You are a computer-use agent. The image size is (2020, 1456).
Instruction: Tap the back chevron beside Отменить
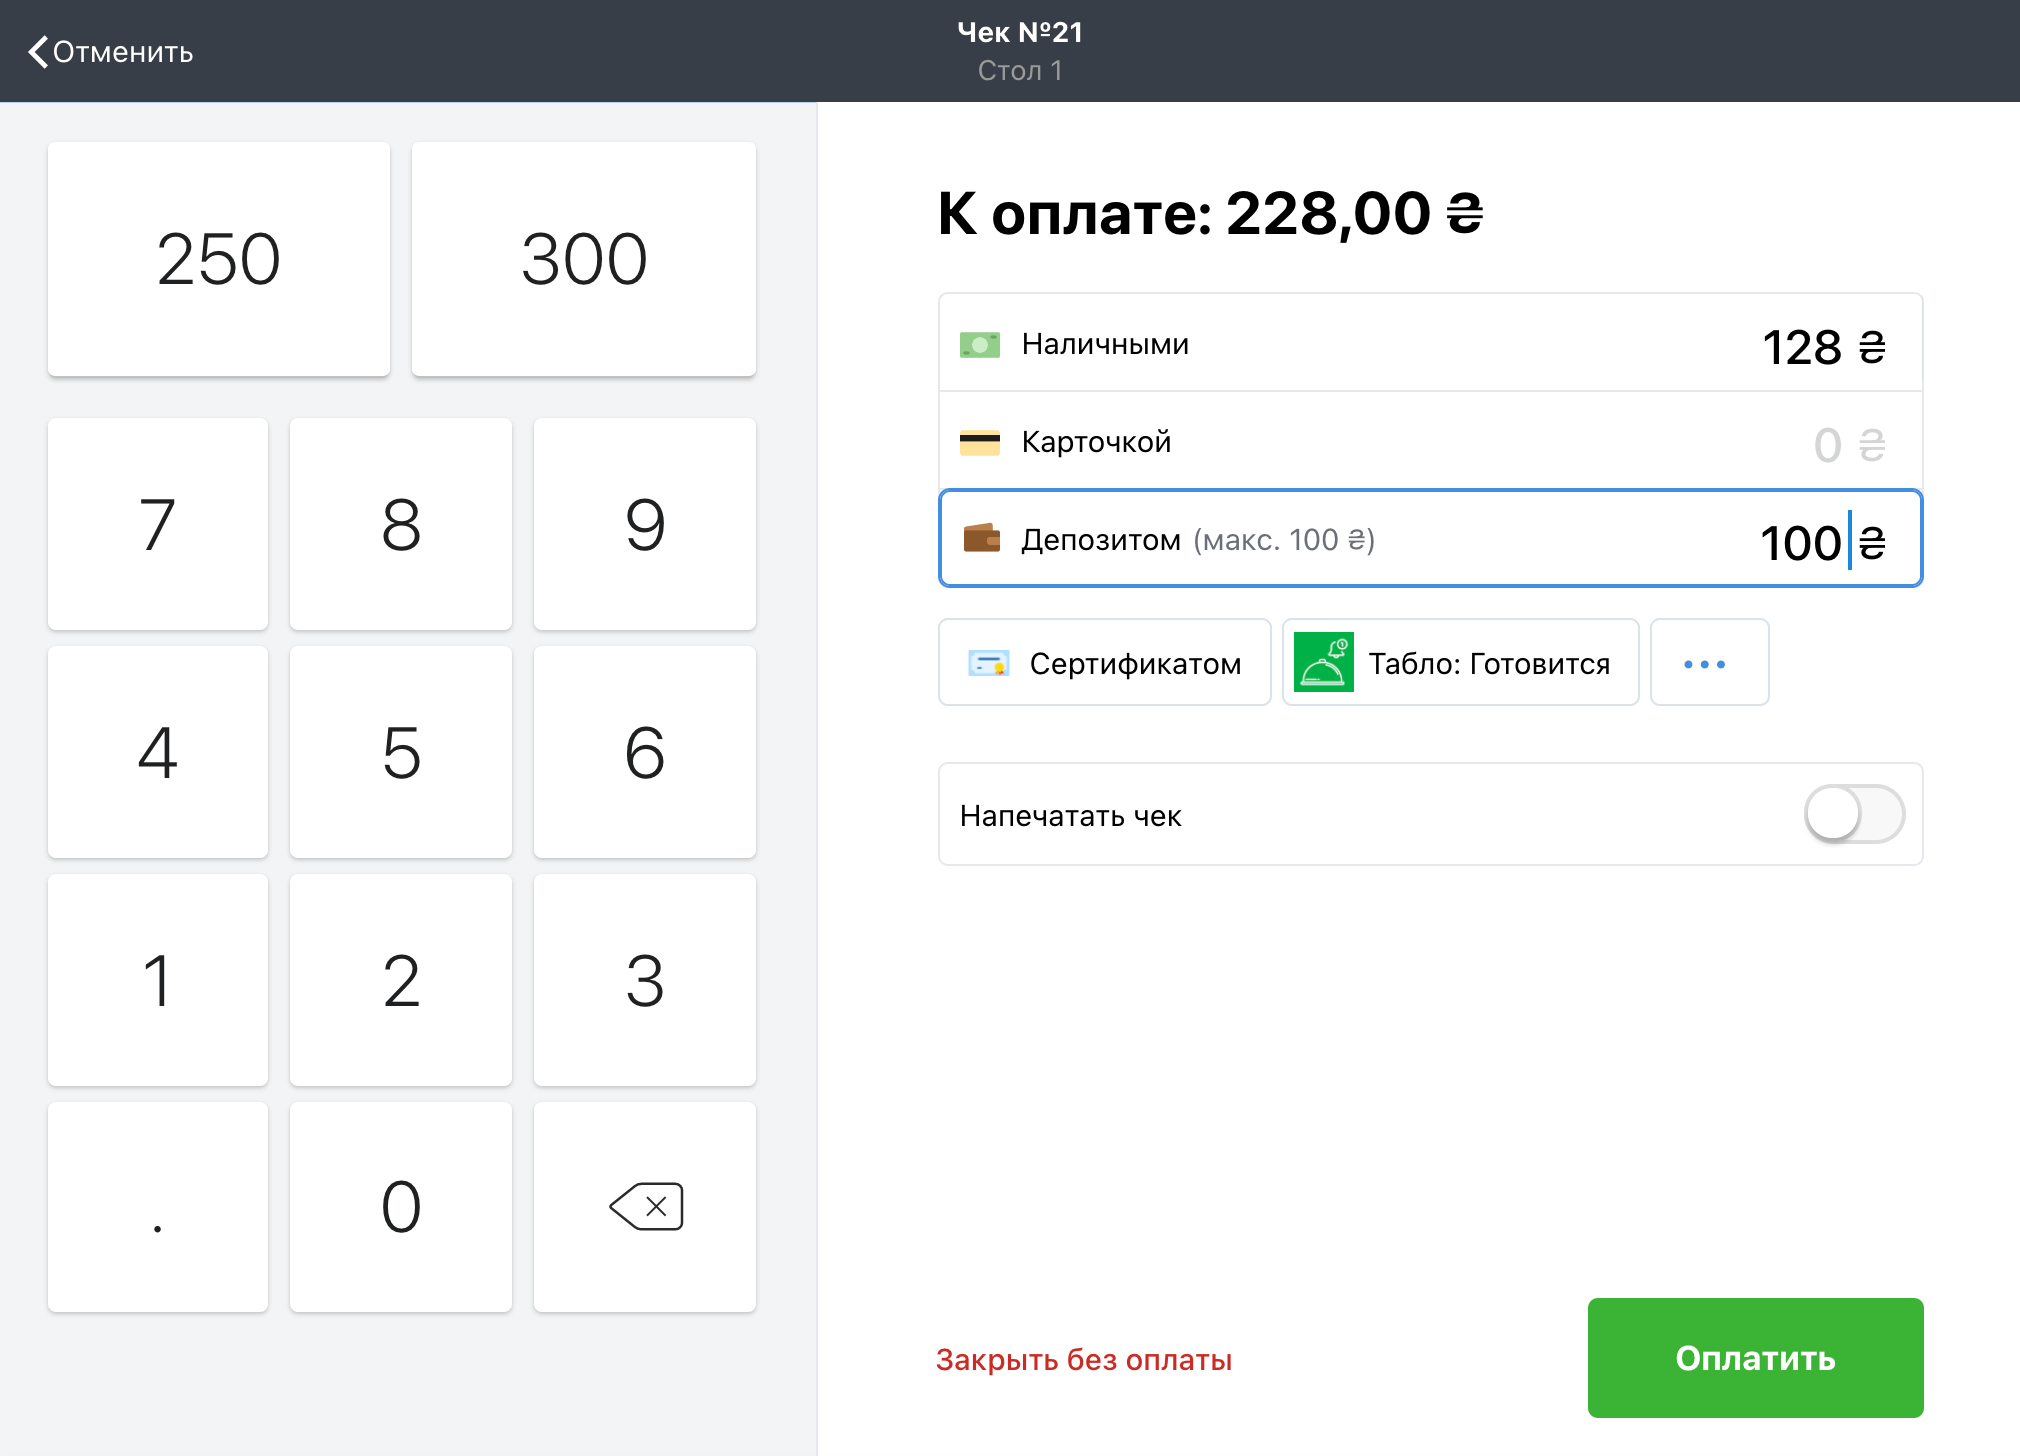pos(38,52)
